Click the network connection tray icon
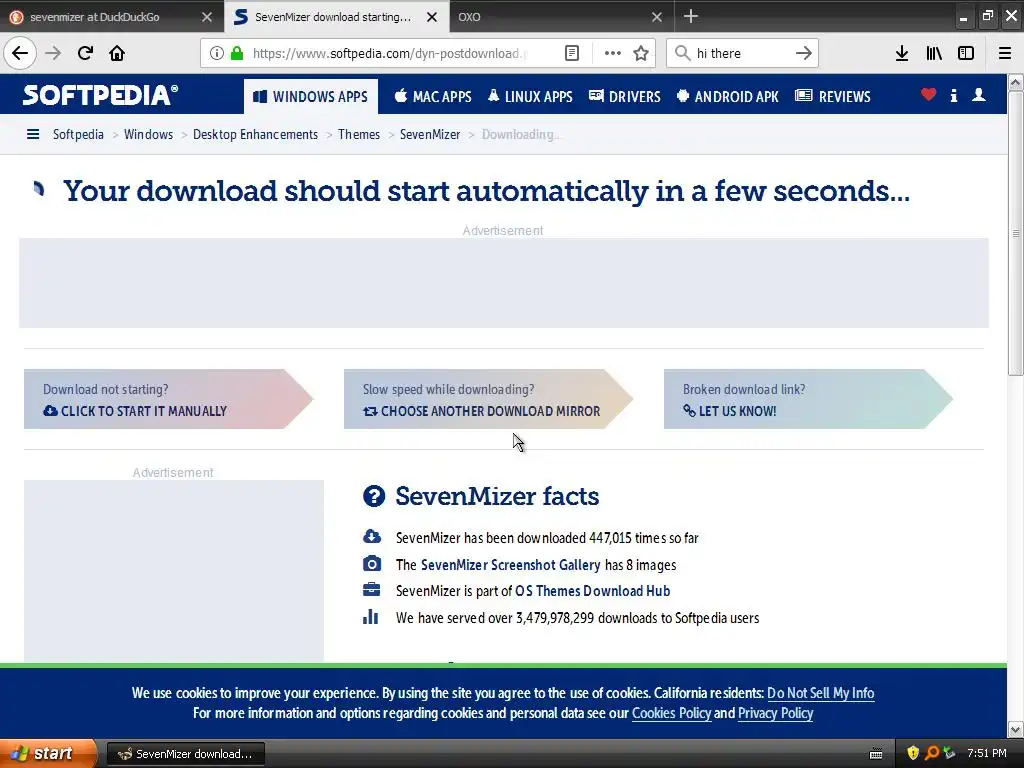This screenshot has height=768, width=1024. tap(950, 753)
